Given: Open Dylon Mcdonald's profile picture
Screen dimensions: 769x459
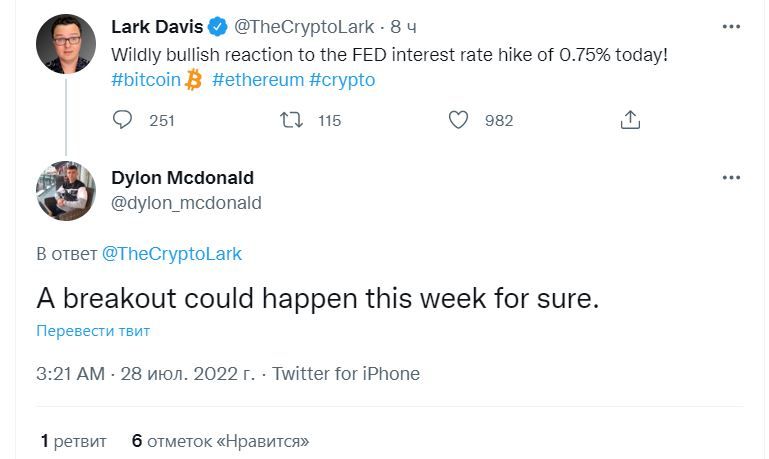Looking at the screenshot, I should 66,191.
